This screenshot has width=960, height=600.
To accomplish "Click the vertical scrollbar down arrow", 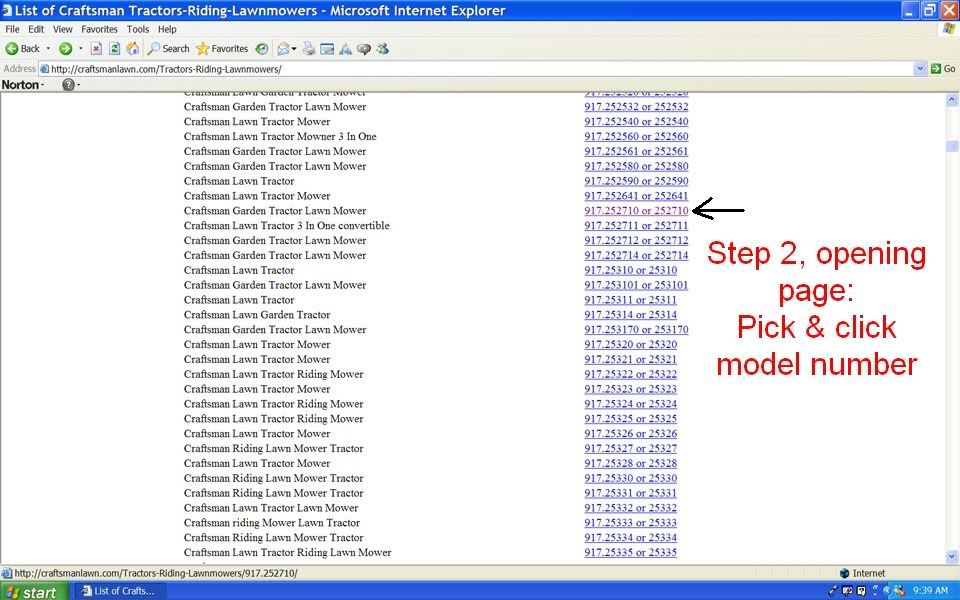I will (x=951, y=557).
